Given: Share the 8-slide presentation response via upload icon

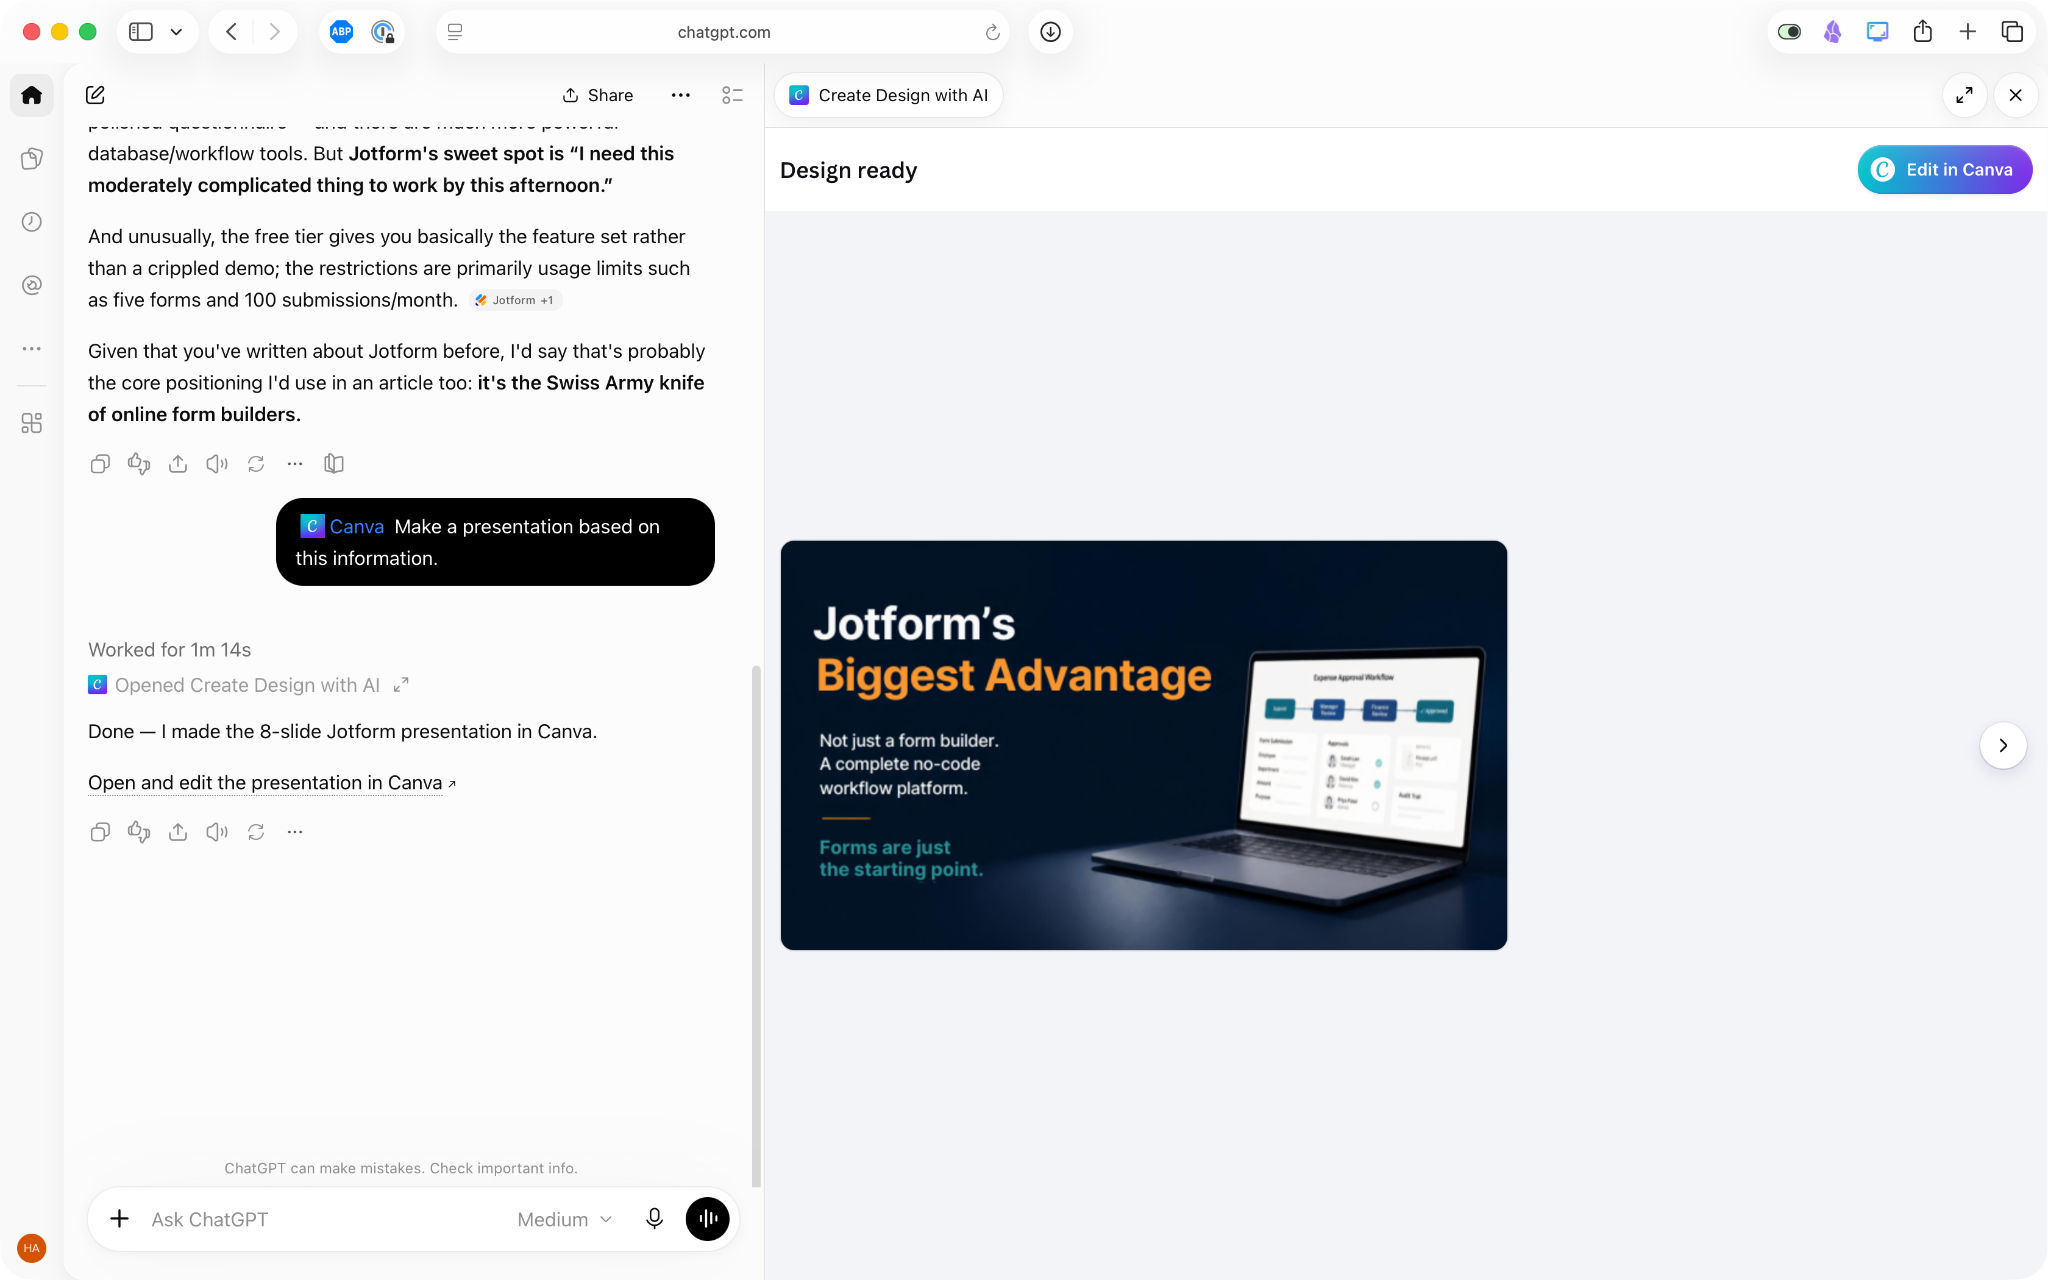Looking at the screenshot, I should pos(178,832).
